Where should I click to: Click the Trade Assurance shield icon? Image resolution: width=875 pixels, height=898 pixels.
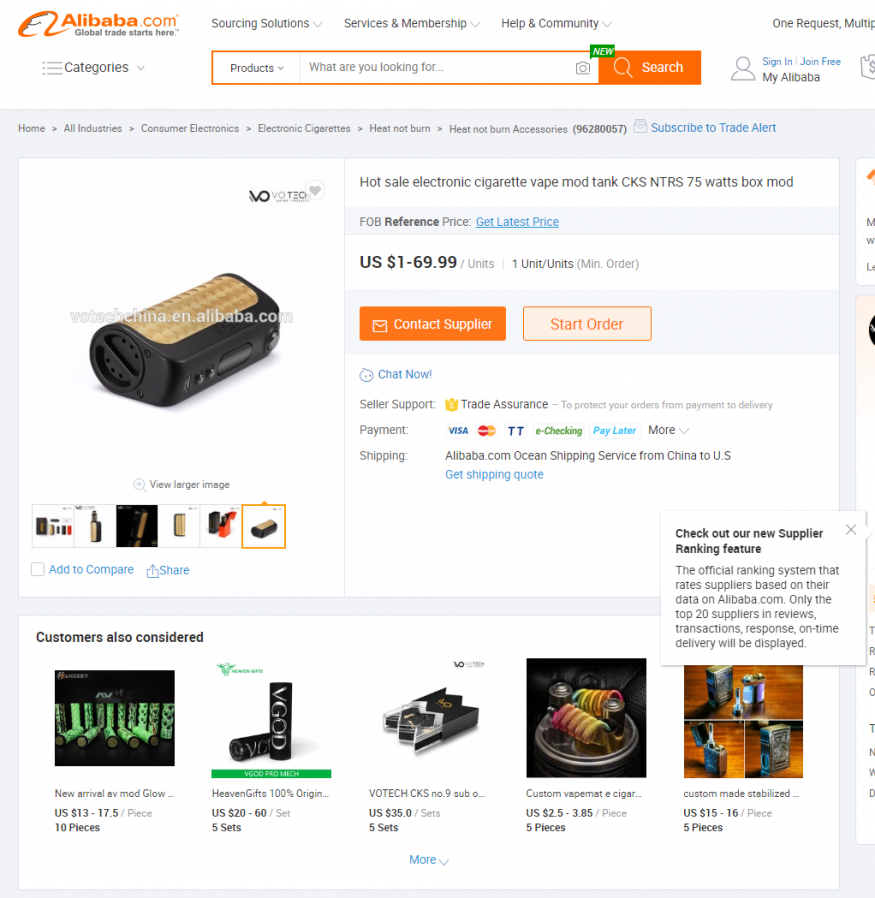point(451,405)
